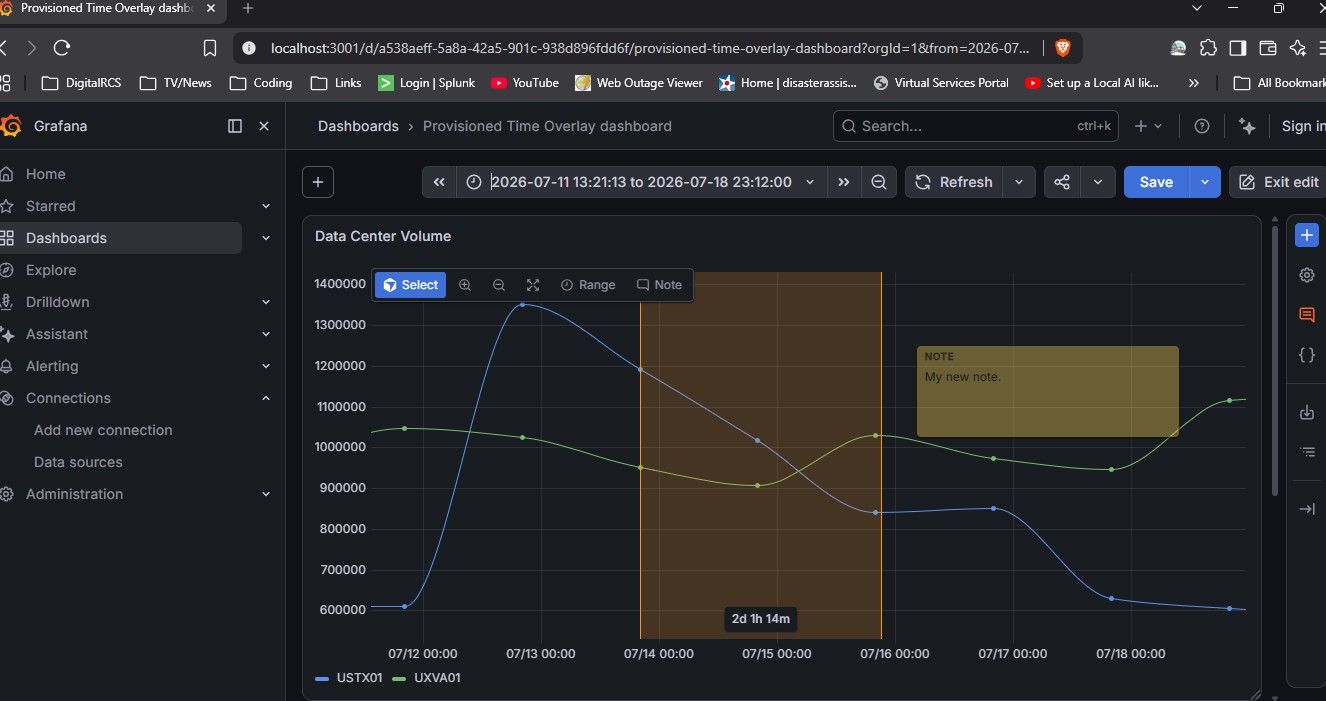
Task: Zoom out the time range
Action: point(878,182)
